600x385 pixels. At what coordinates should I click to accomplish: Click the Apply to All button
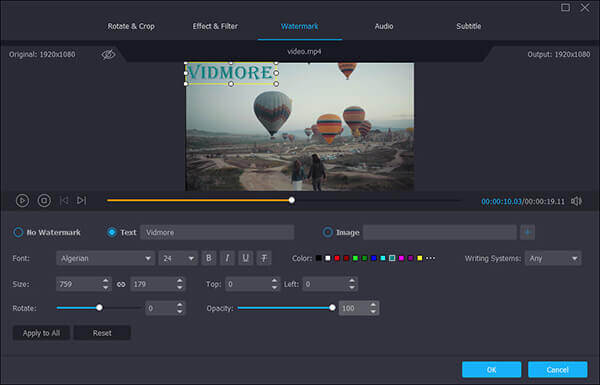41,333
